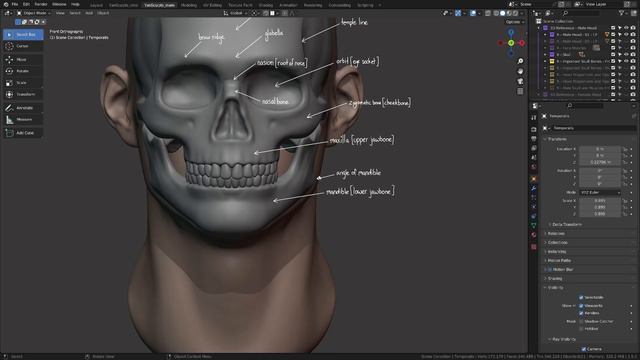
Task: Select solid viewport shading mode
Action: 502,13
